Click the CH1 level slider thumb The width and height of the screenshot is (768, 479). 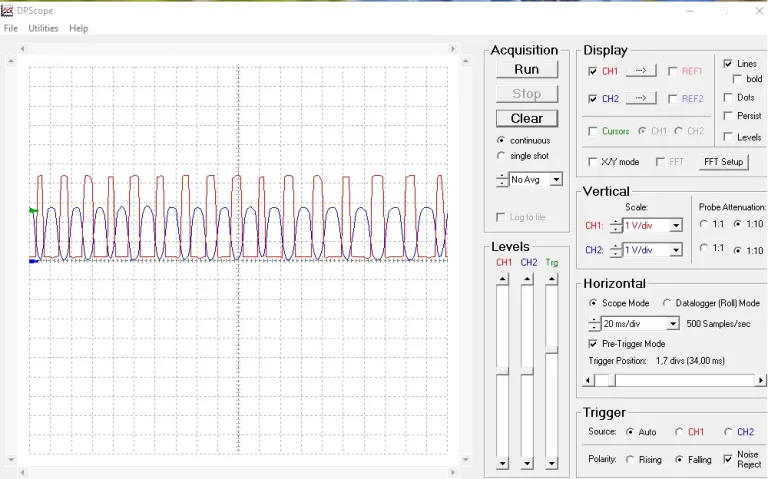503,371
